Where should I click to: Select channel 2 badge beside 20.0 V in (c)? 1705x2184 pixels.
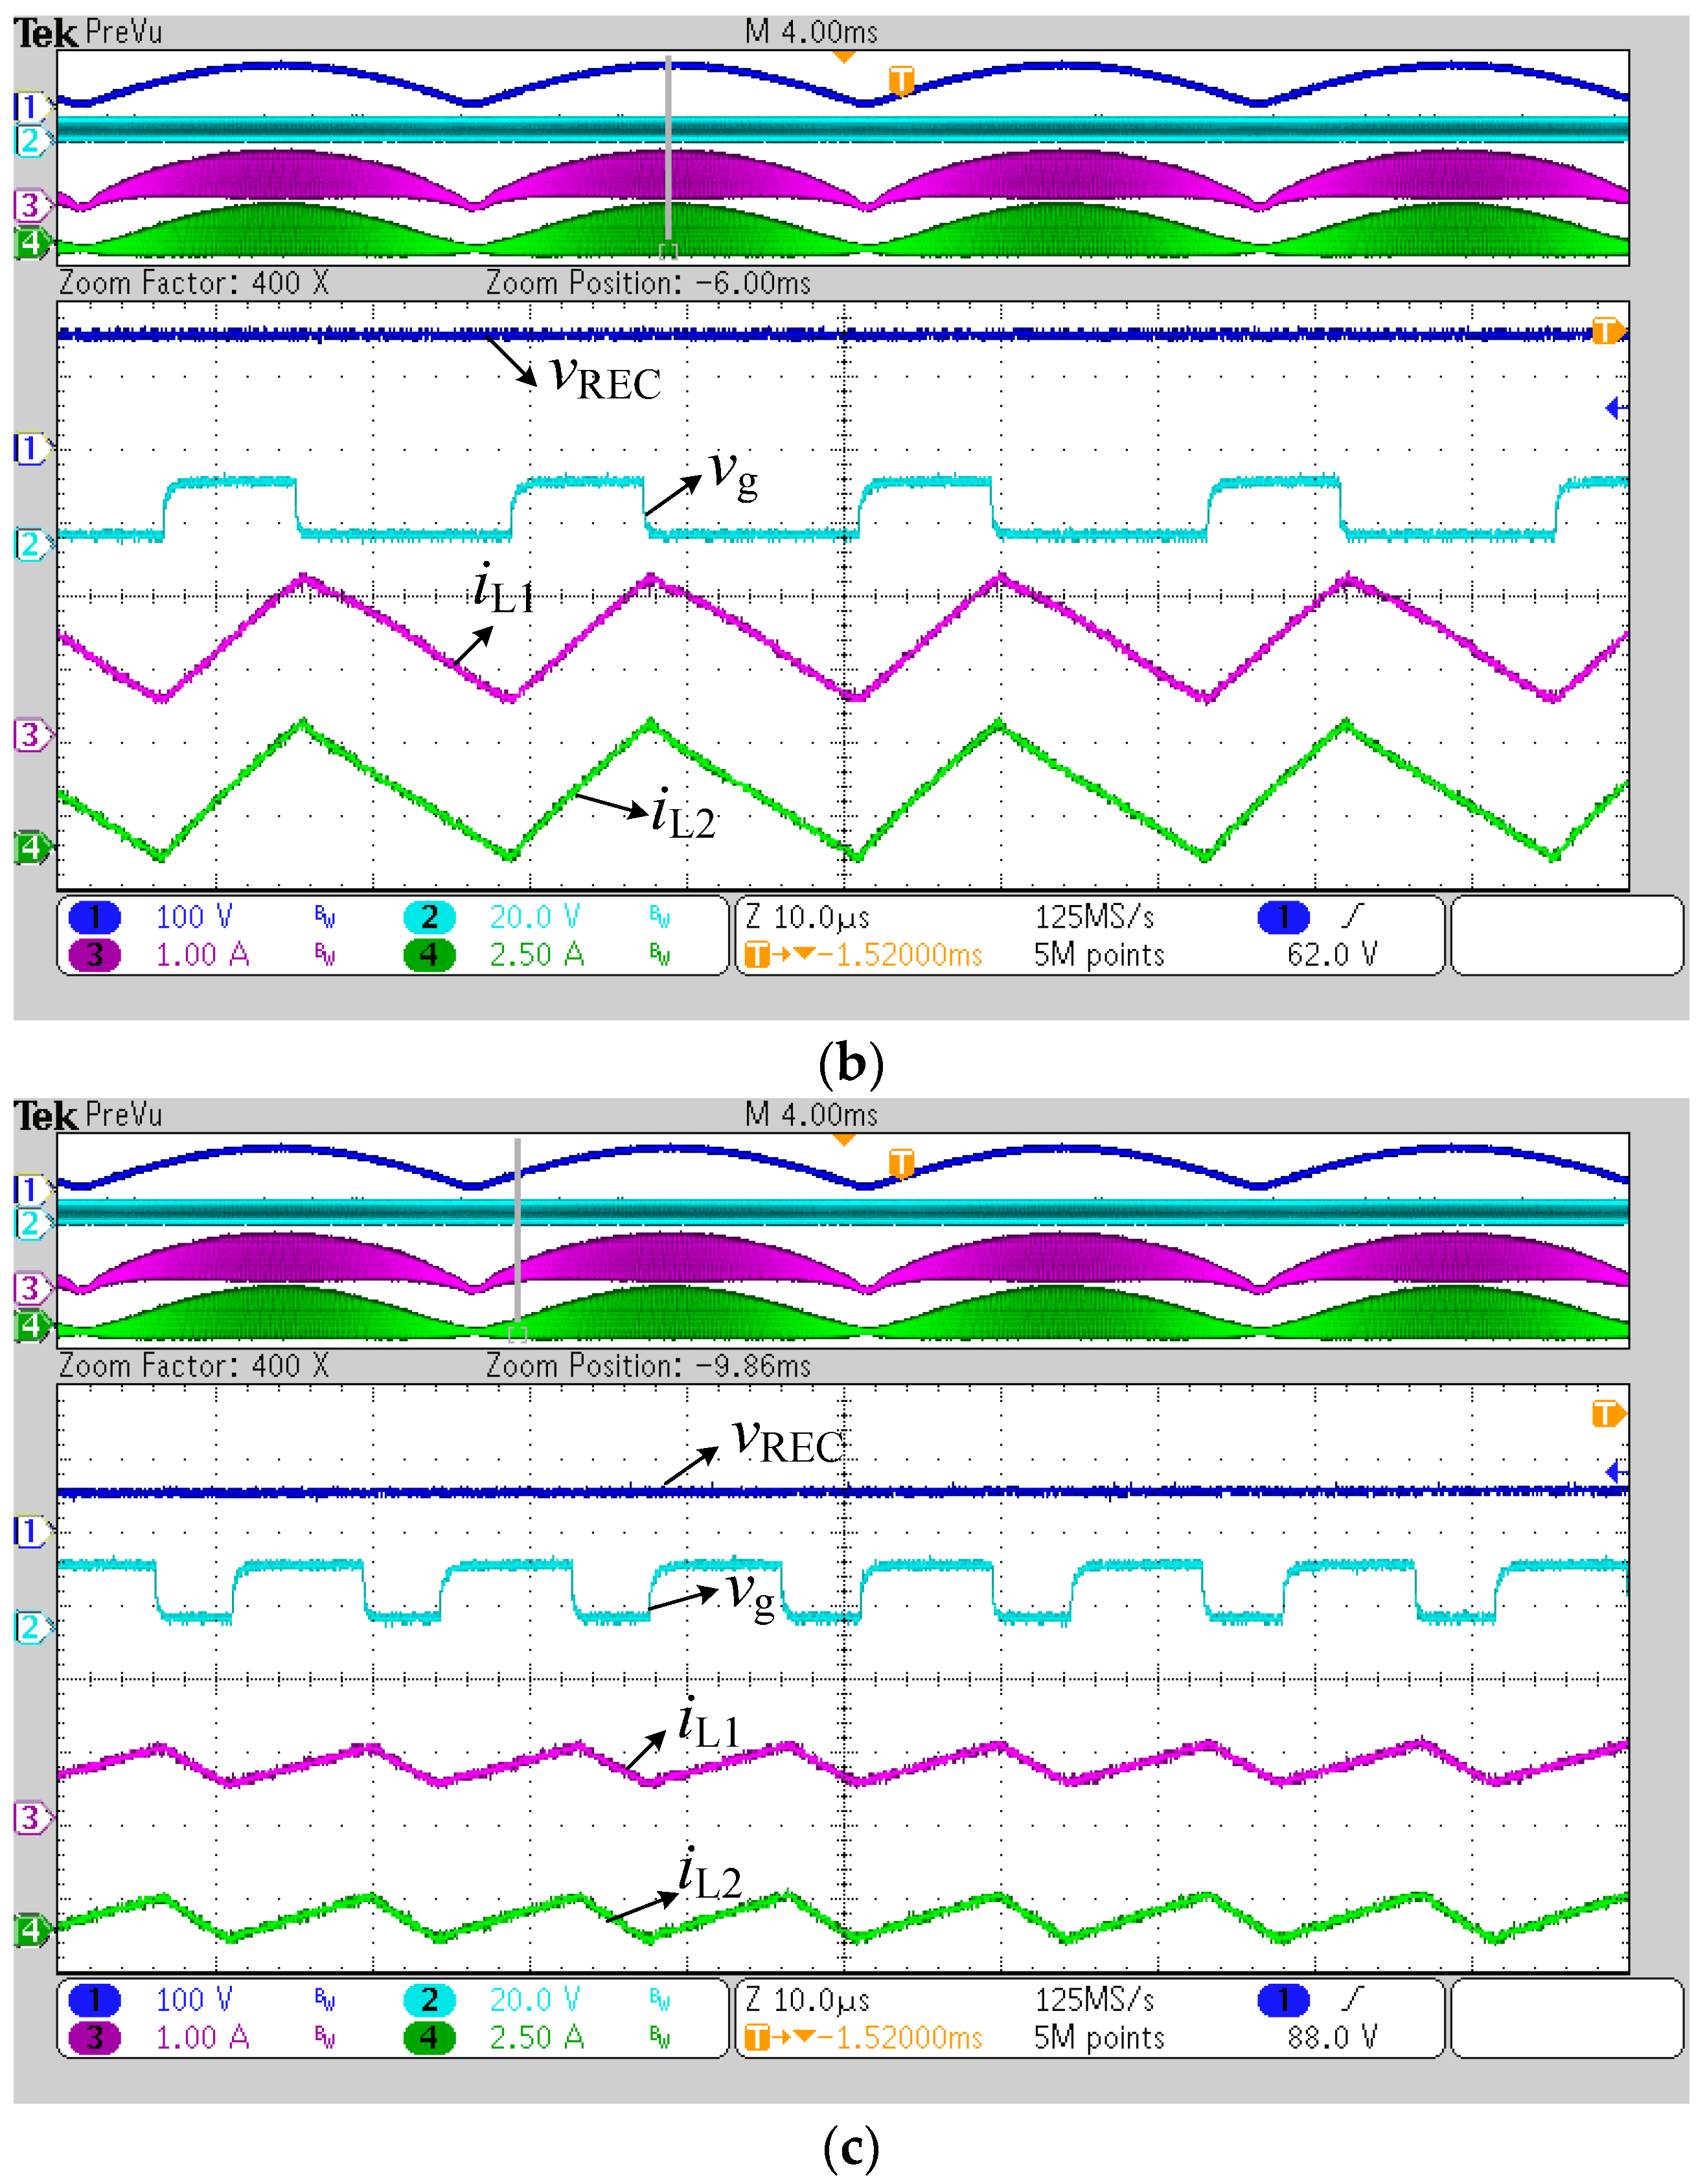pos(429,2000)
